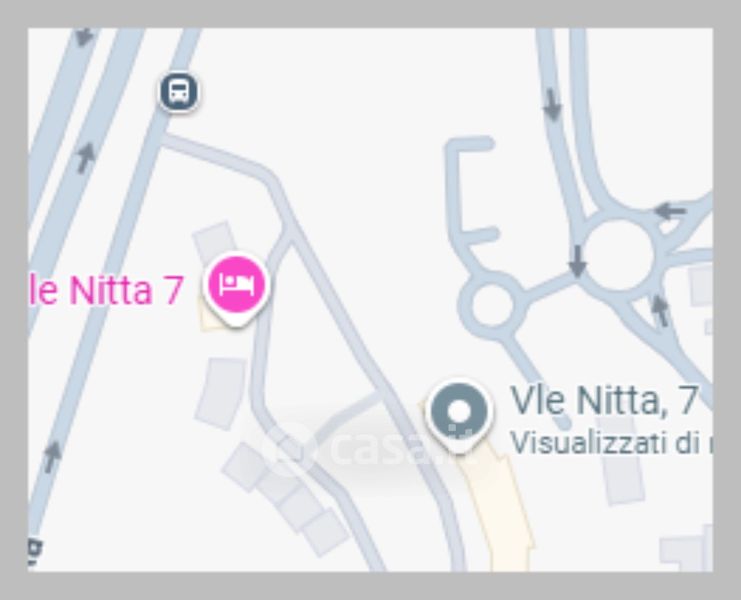This screenshot has height=600, width=741.
Task: Click the gray building below the hotel marker
Action: pyautogui.click(x=221, y=394)
